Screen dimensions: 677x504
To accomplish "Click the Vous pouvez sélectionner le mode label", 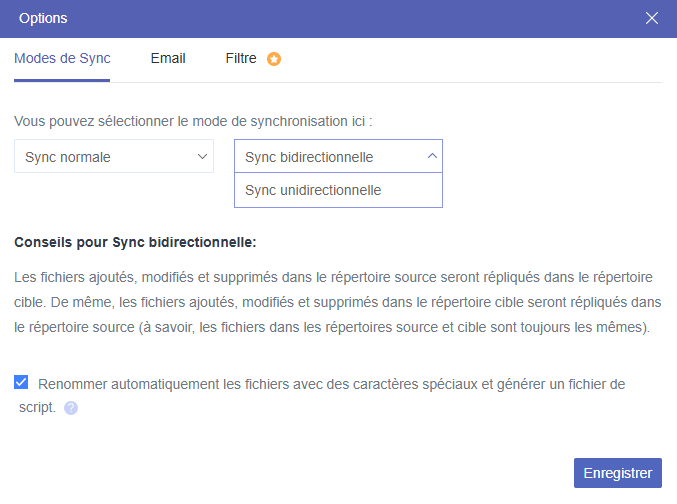I will coord(193,121).
